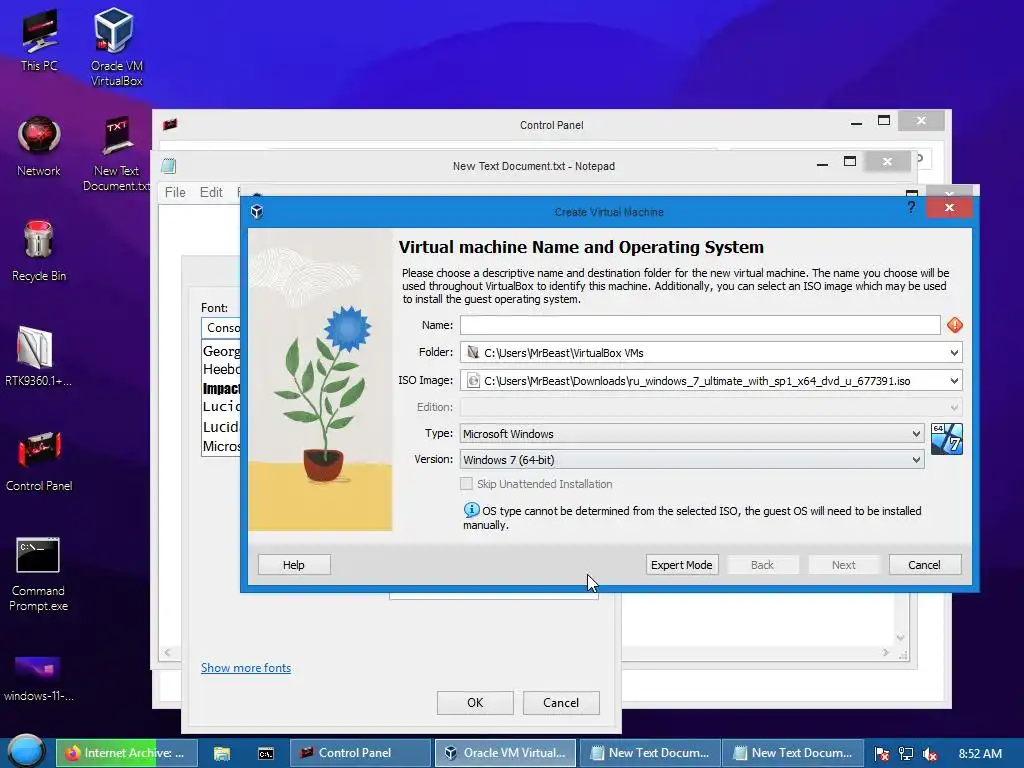Click the Show more fonts link
Image resolution: width=1024 pixels, height=768 pixels.
246,667
